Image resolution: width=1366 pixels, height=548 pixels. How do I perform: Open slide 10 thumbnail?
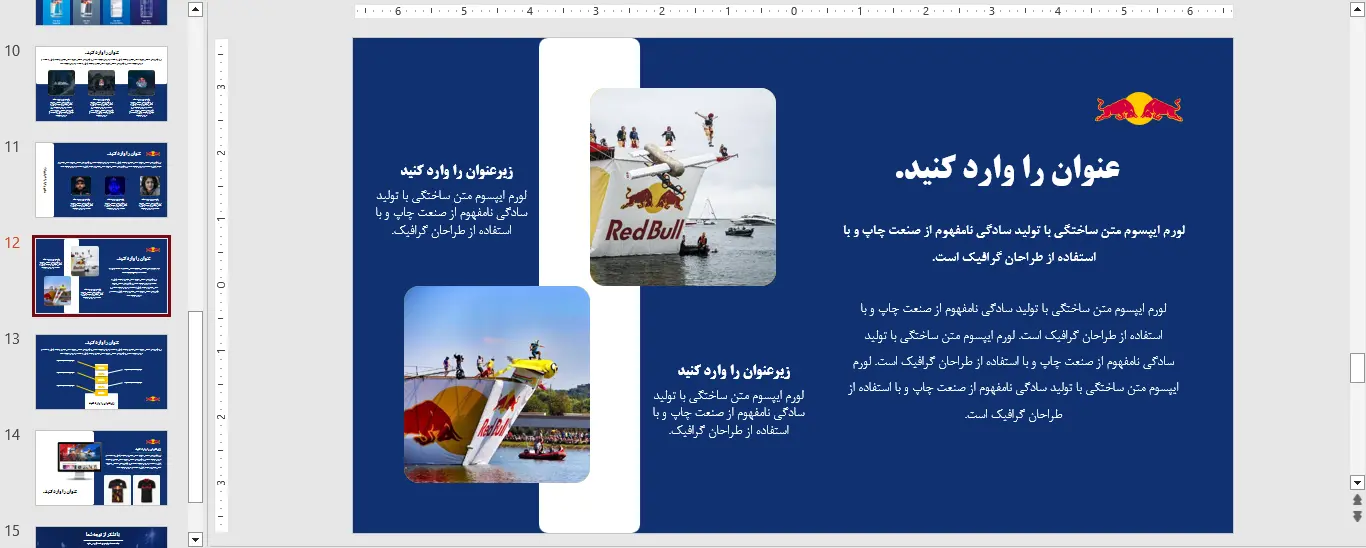101,83
